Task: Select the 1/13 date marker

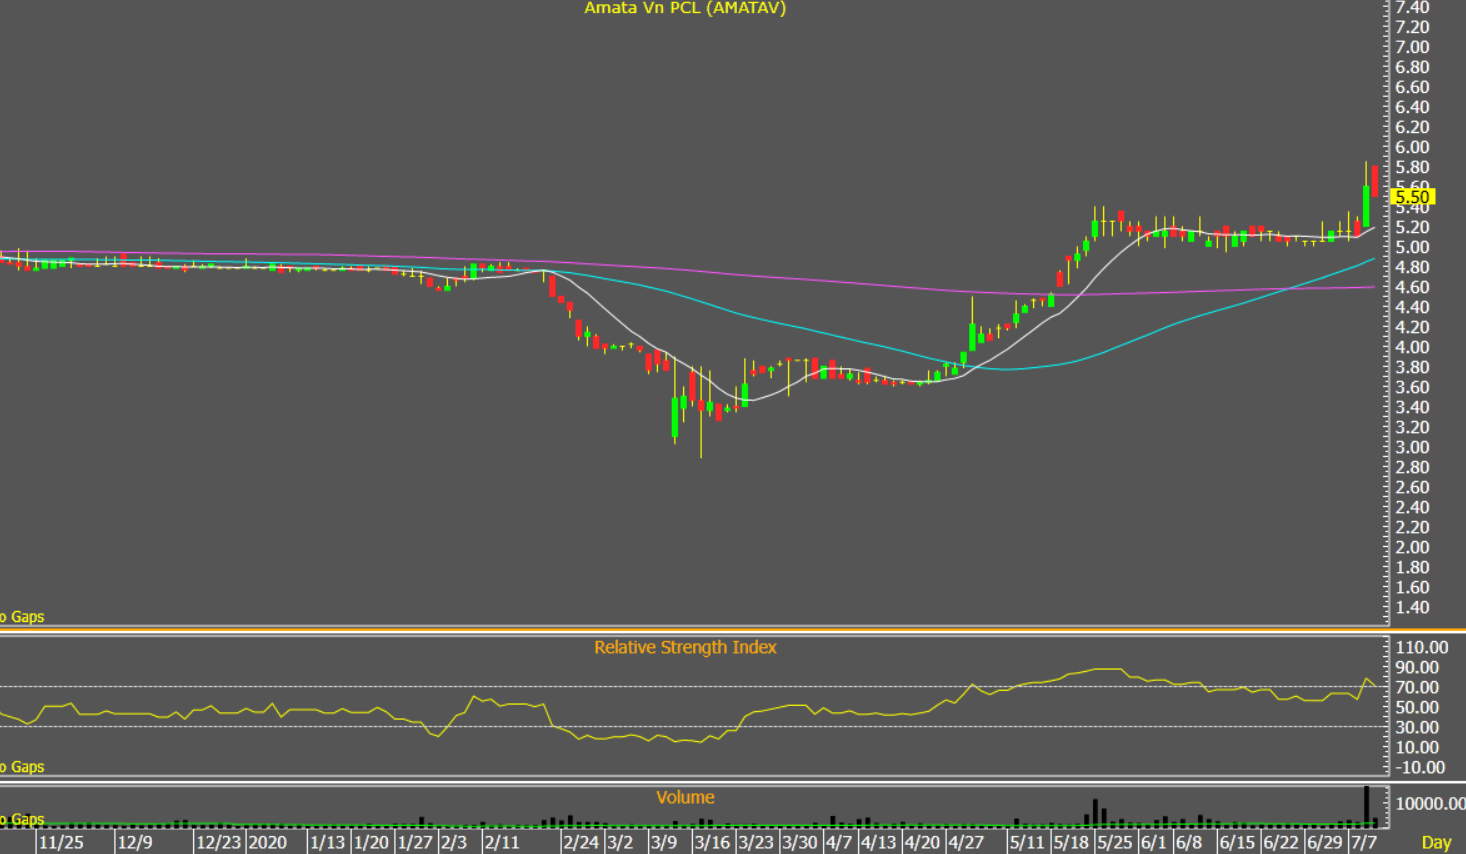Action: point(327,842)
